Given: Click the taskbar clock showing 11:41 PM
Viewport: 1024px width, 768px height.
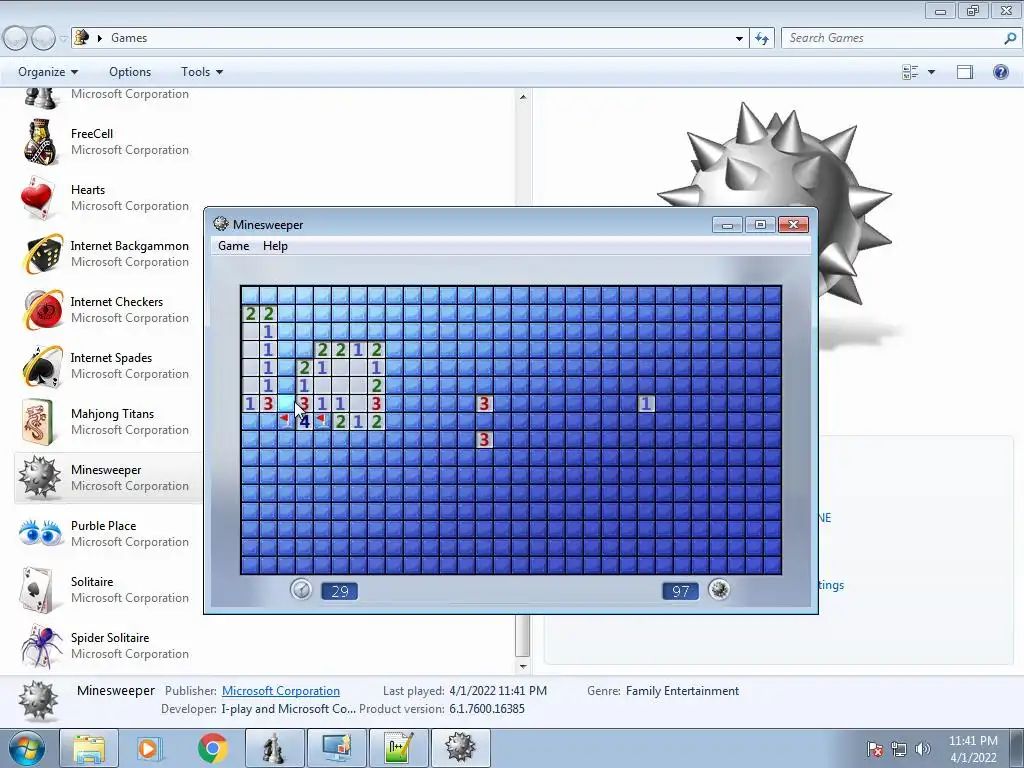Looking at the screenshot, I should [973, 749].
